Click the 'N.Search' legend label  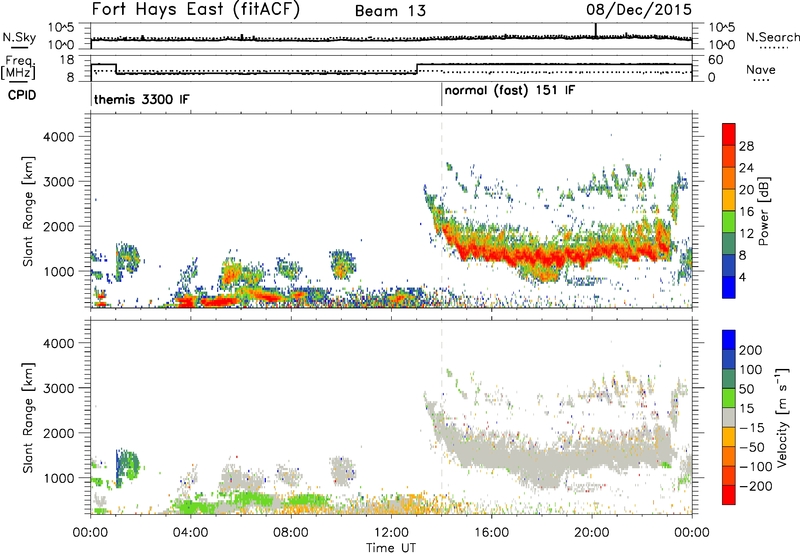(x=773, y=37)
